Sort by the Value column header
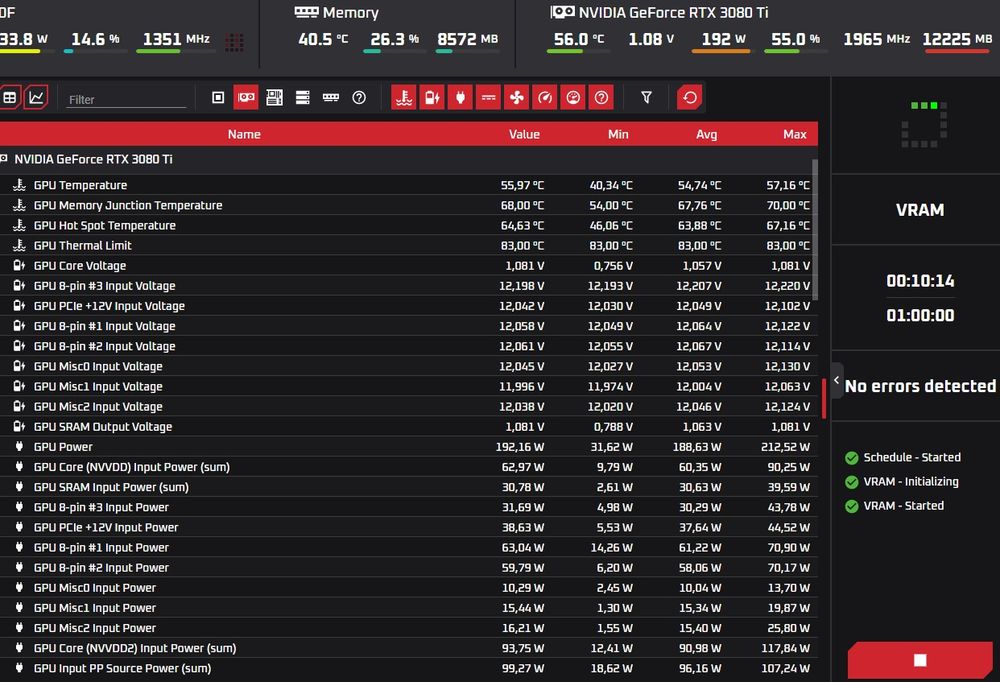The width and height of the screenshot is (1000, 682). tap(524, 134)
